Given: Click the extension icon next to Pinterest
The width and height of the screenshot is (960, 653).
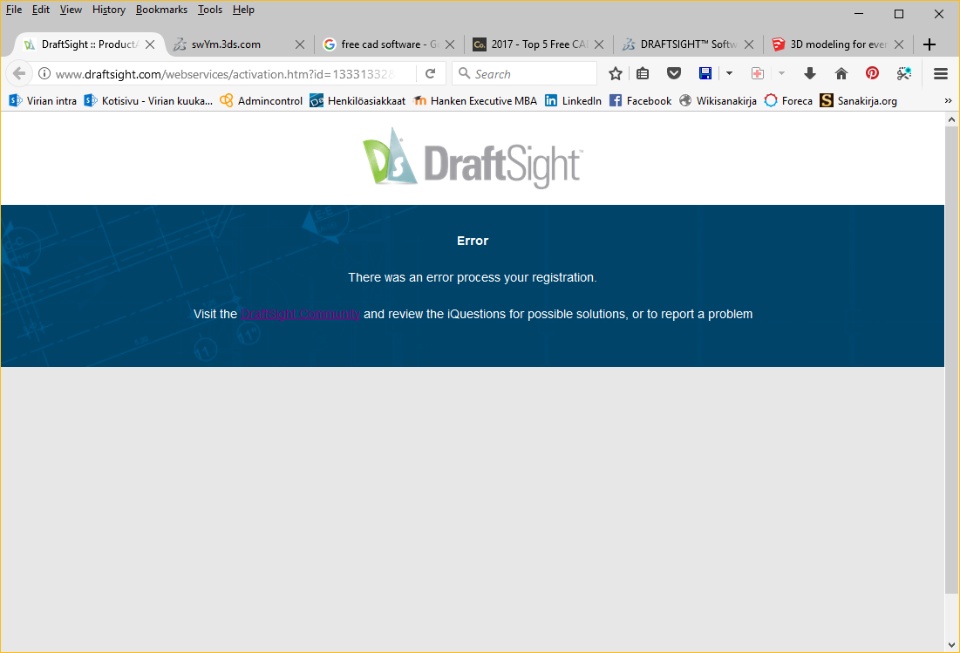Looking at the screenshot, I should 904,73.
